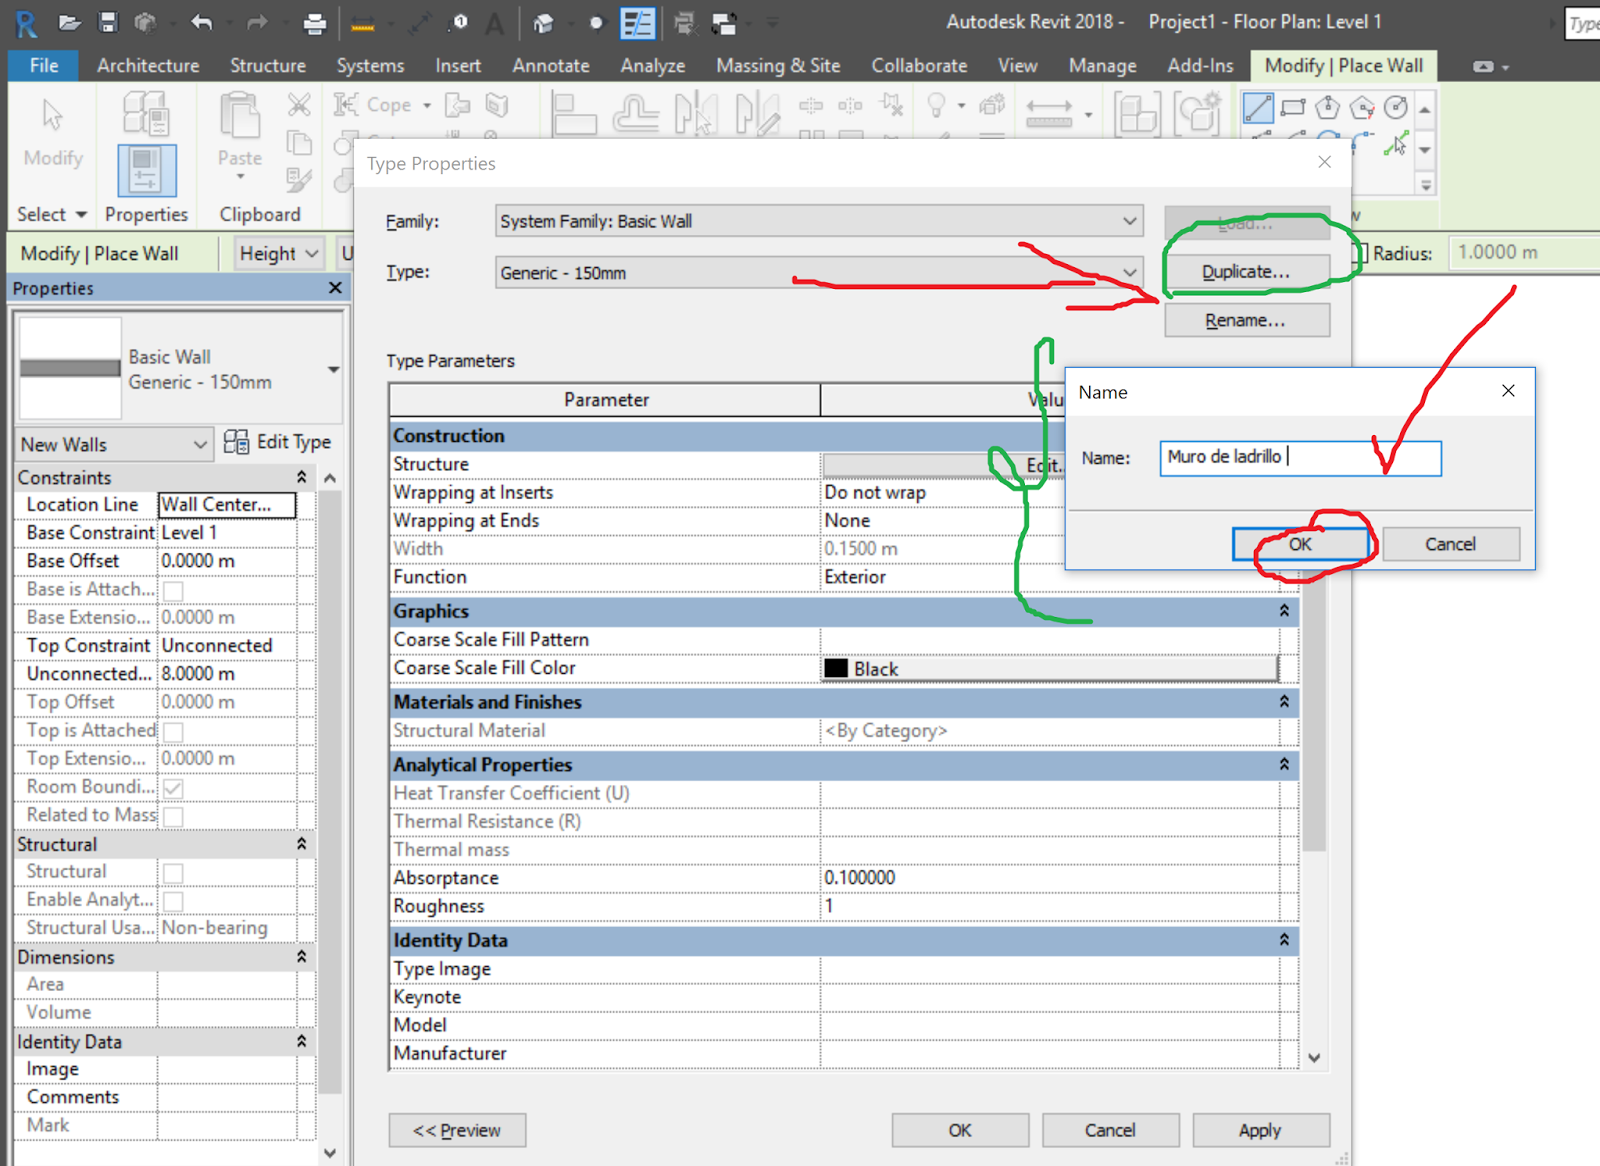Click the Text tool letter A icon
This screenshot has height=1166, width=1600.
494,23
